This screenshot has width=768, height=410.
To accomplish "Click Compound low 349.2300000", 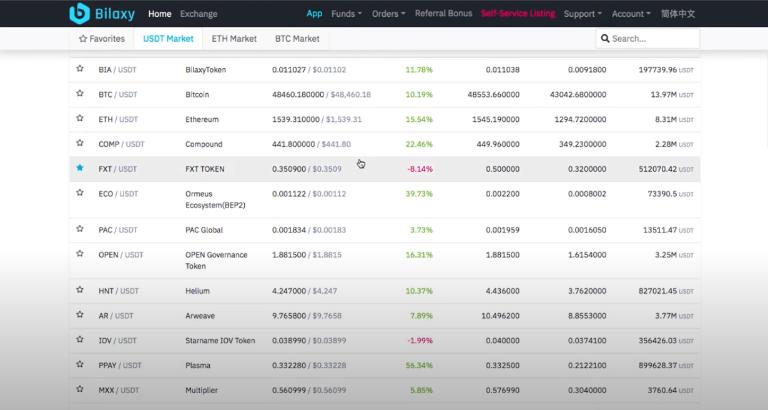I will (582, 144).
